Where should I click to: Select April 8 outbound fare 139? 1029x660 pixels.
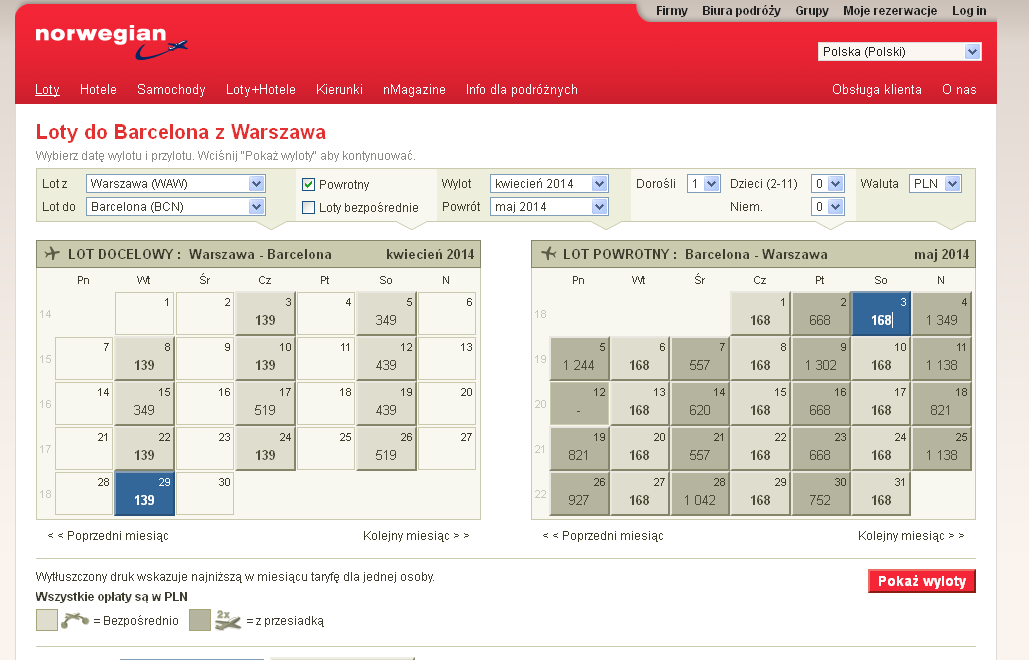pos(144,358)
